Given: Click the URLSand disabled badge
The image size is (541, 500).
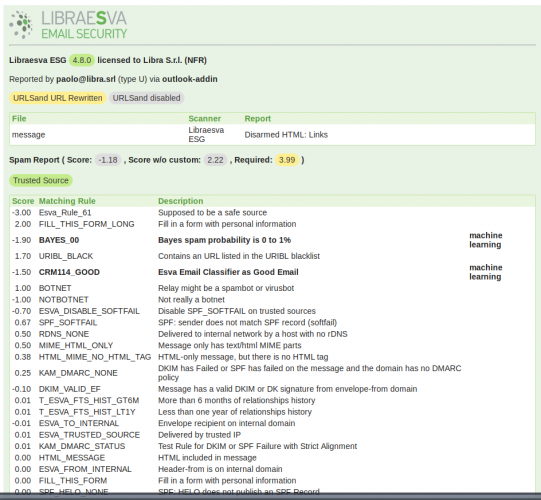Looking at the screenshot, I should (x=147, y=98).
